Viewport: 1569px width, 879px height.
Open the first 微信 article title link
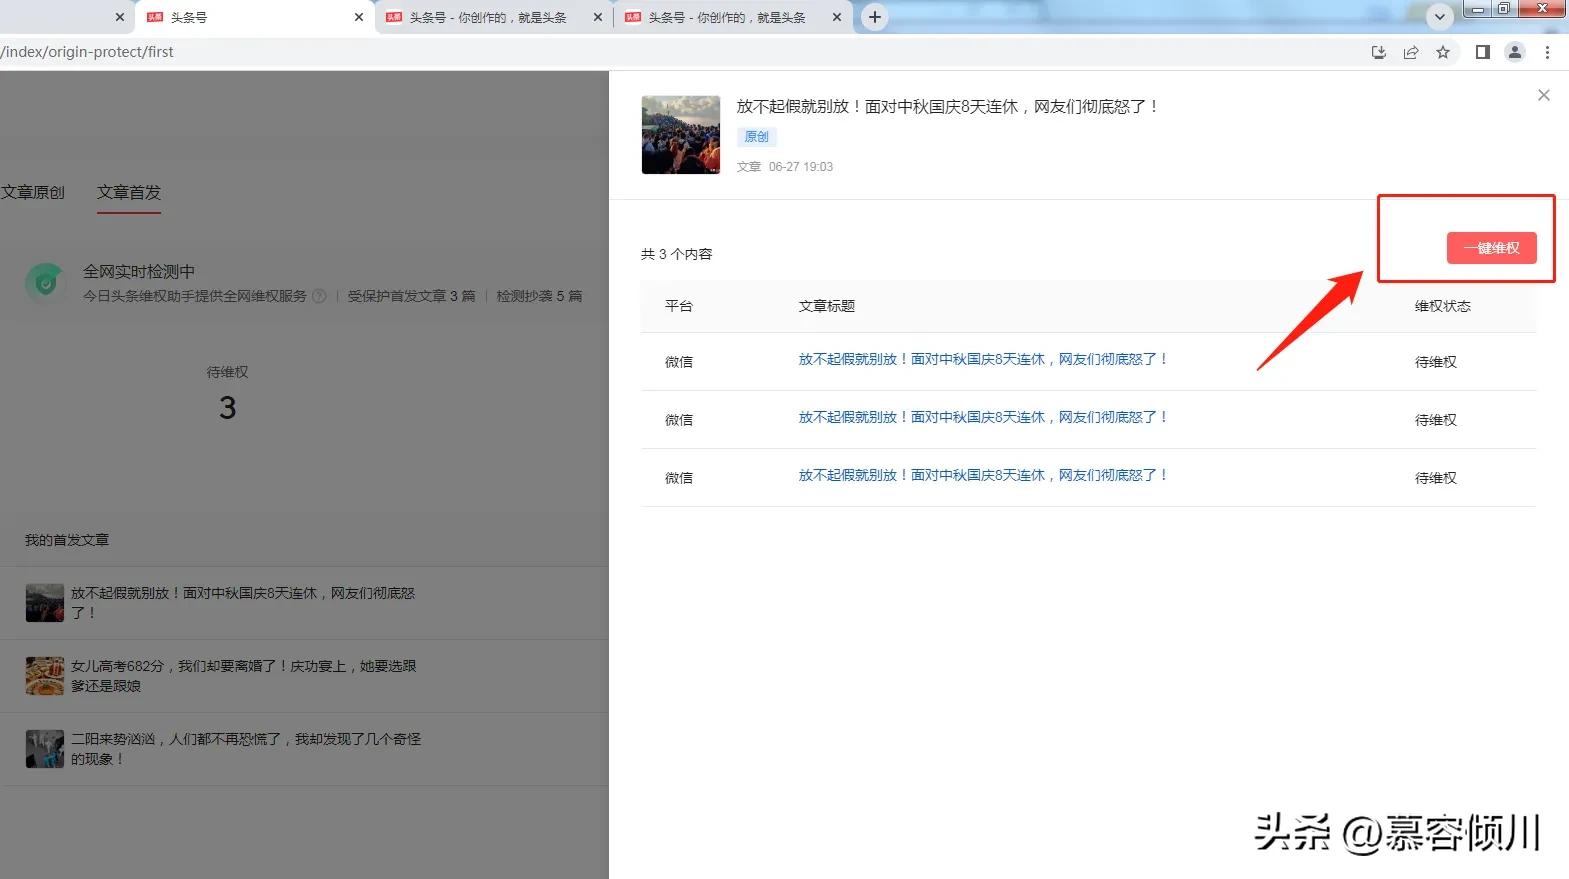point(983,359)
